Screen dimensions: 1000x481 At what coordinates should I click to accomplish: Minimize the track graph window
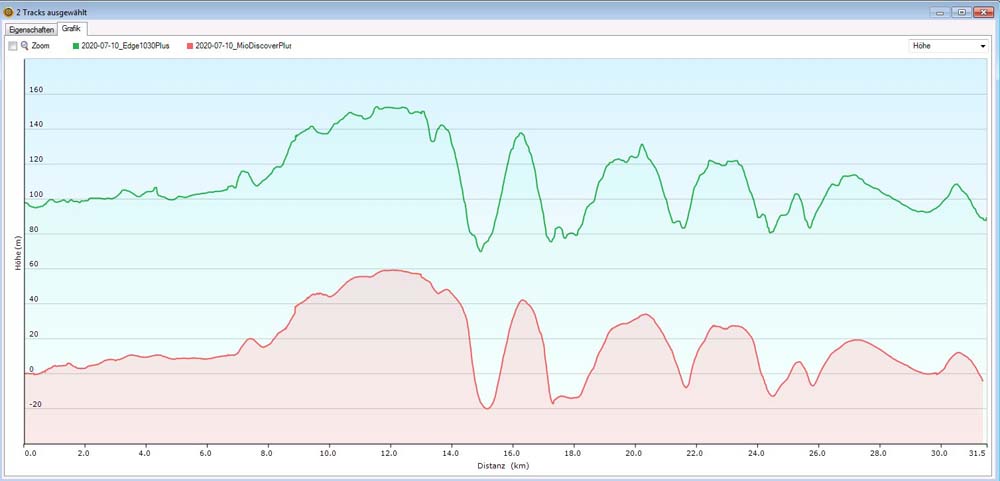940,11
